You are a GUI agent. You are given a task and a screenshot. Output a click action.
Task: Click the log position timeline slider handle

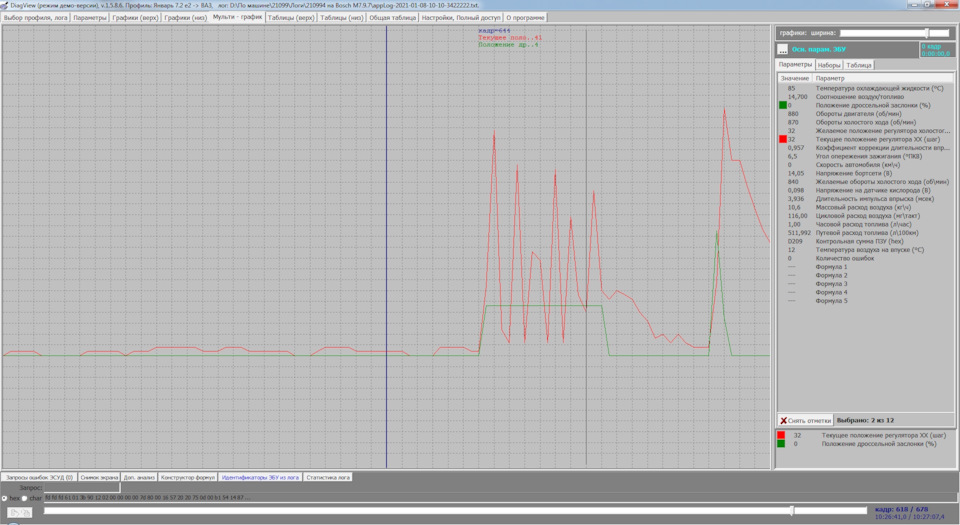point(792,510)
